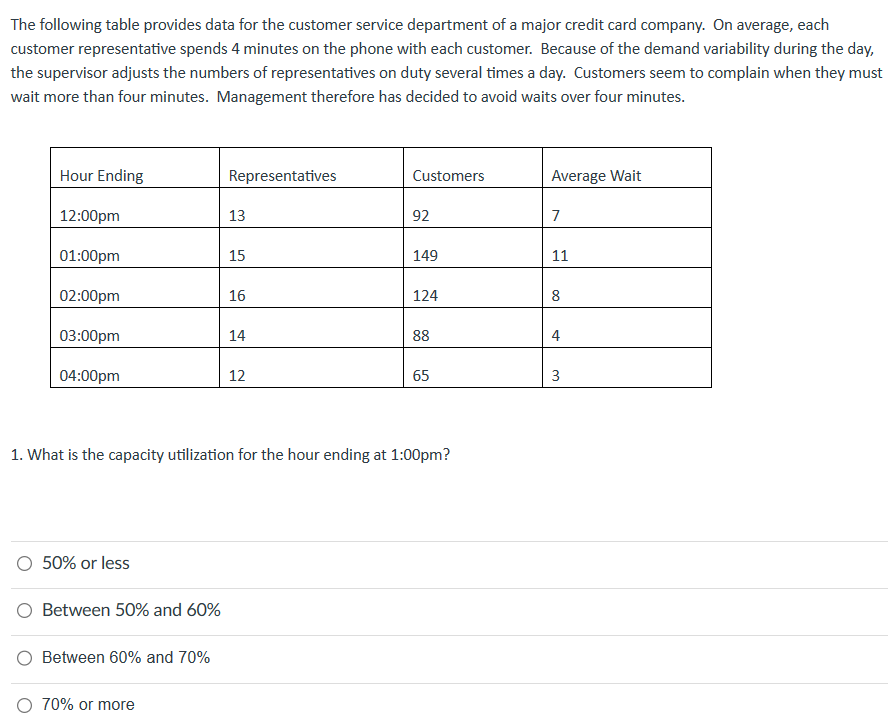Image resolution: width=888 pixels, height=725 pixels.
Task: Click the "Representatives" column header
Action: 279,175
